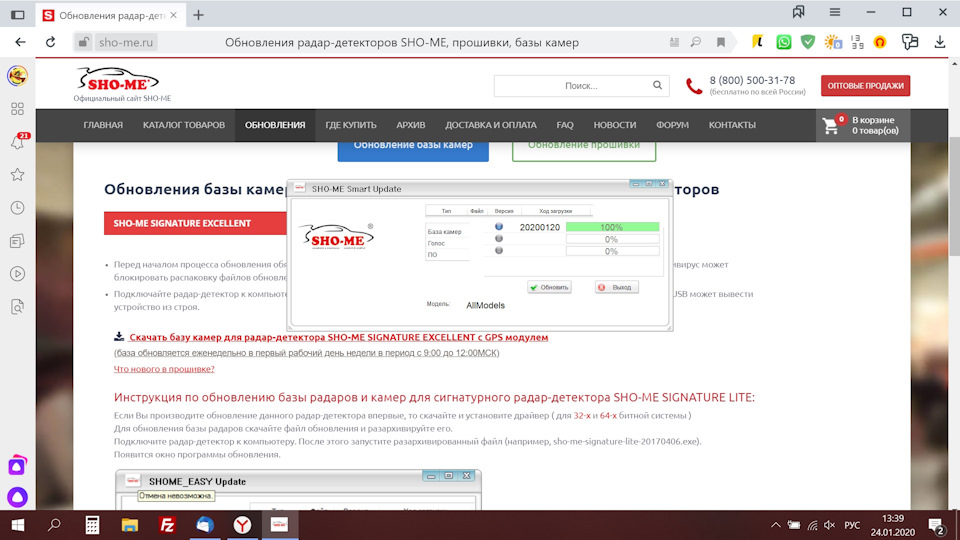Launch Alice assistant purple circle icon
The image size is (960, 540).
click(17, 497)
